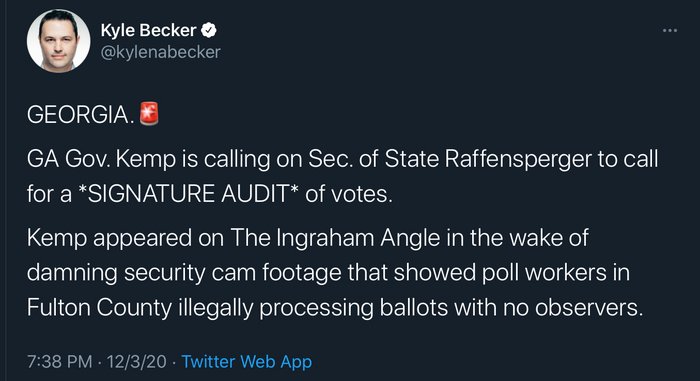Click the words Fulton County
700x381 pixels.
(99, 308)
